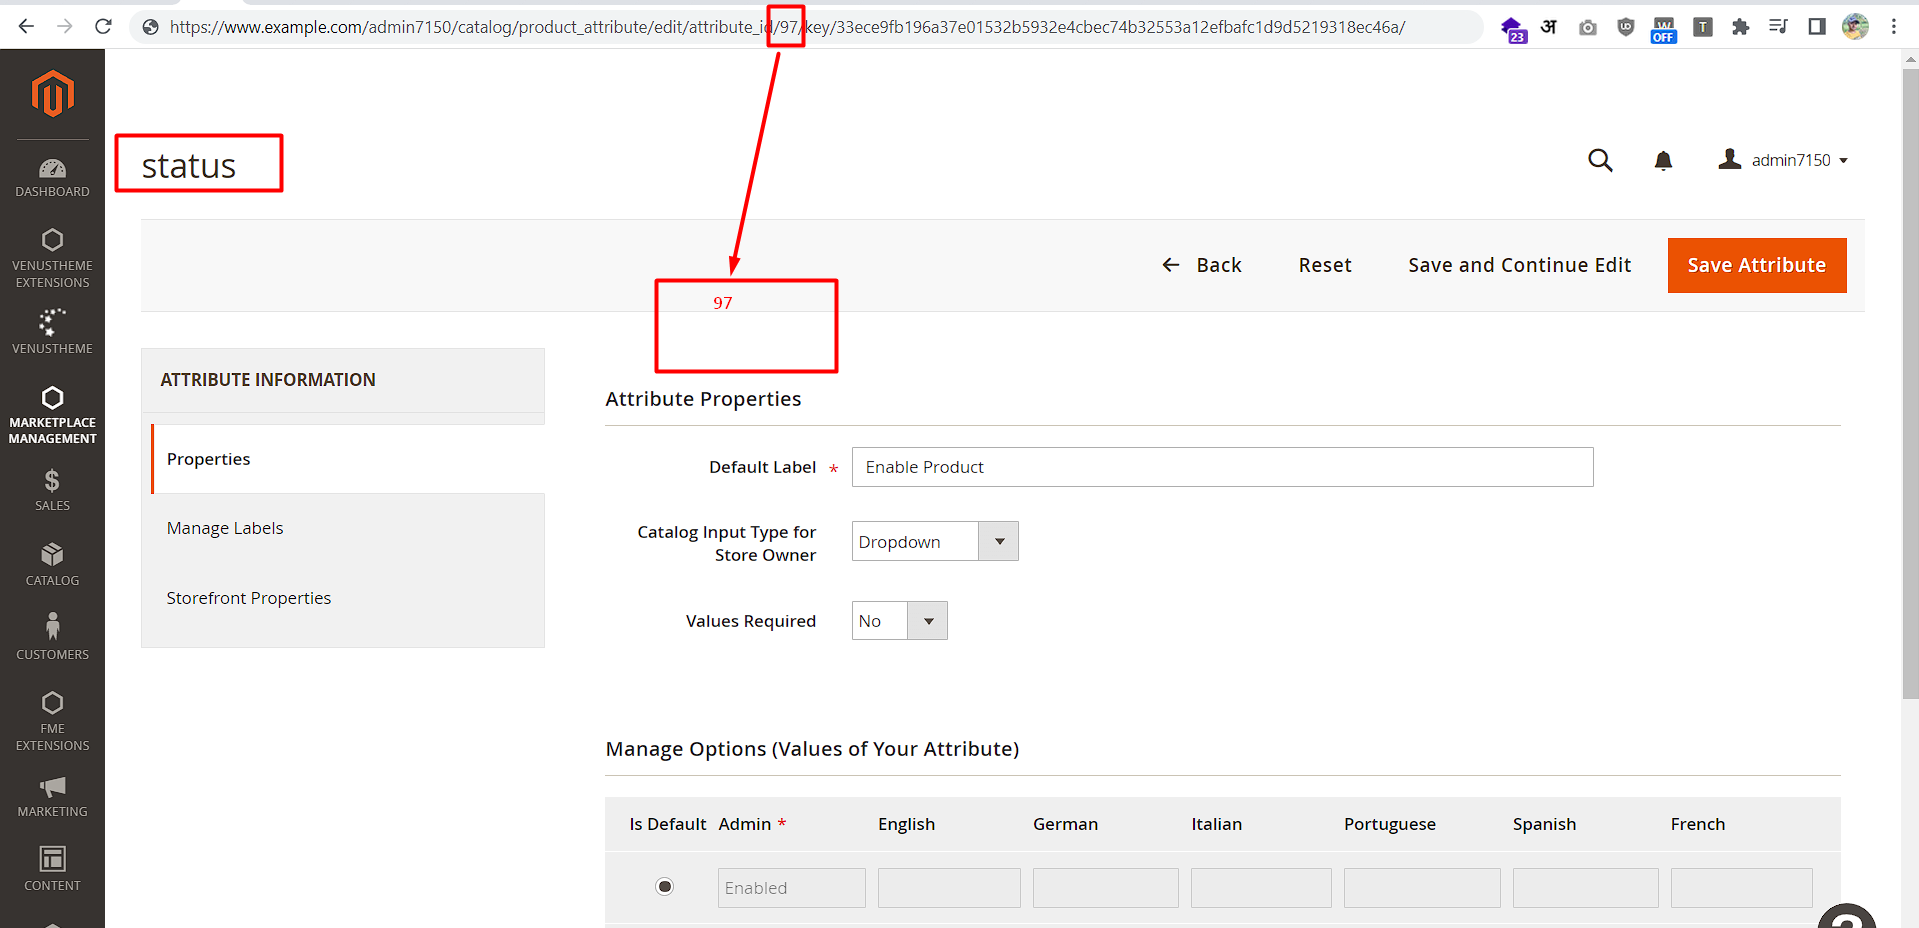Open the notifications bell icon
Screen dimensions: 1919x928
[1663, 160]
